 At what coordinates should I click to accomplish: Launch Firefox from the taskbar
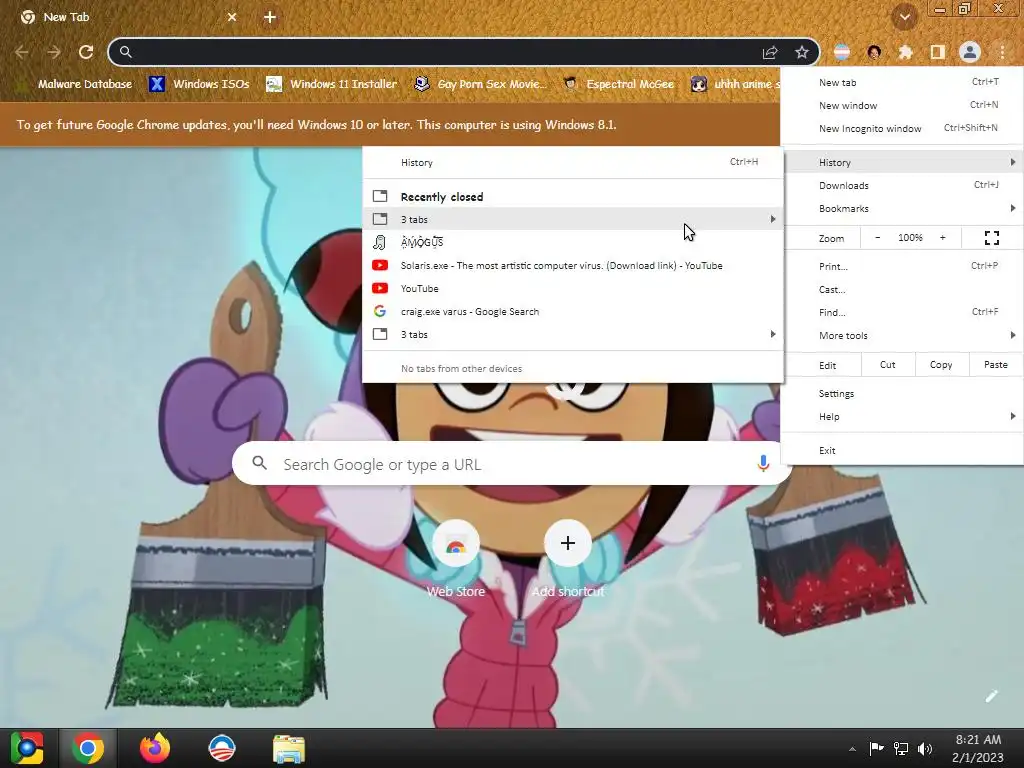(x=155, y=748)
